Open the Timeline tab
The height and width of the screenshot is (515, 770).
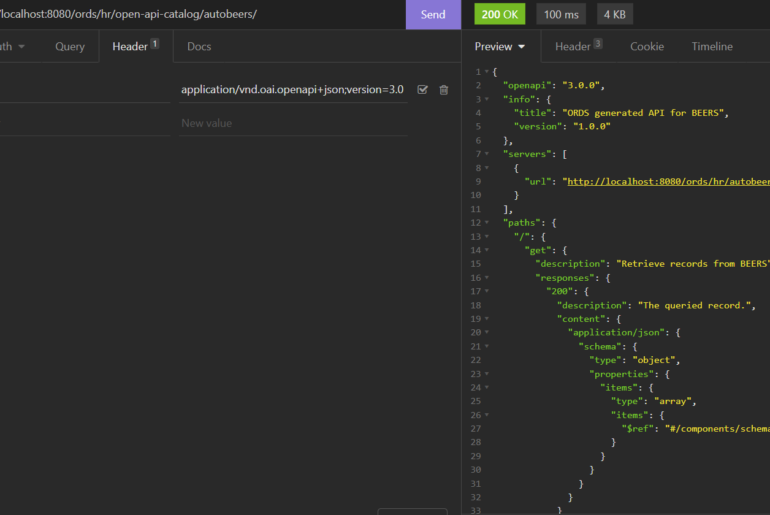coord(712,47)
